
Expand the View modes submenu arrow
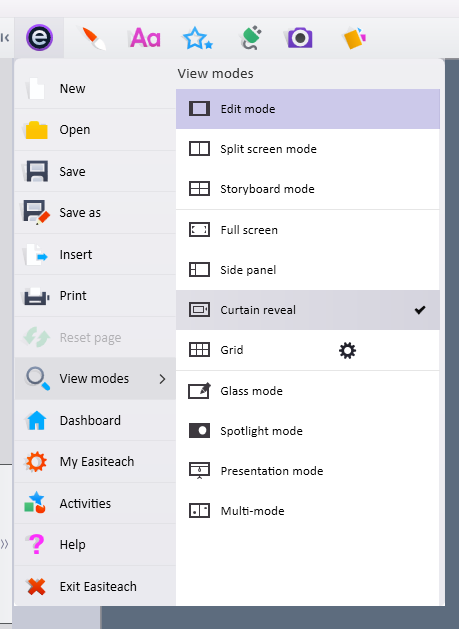(162, 379)
